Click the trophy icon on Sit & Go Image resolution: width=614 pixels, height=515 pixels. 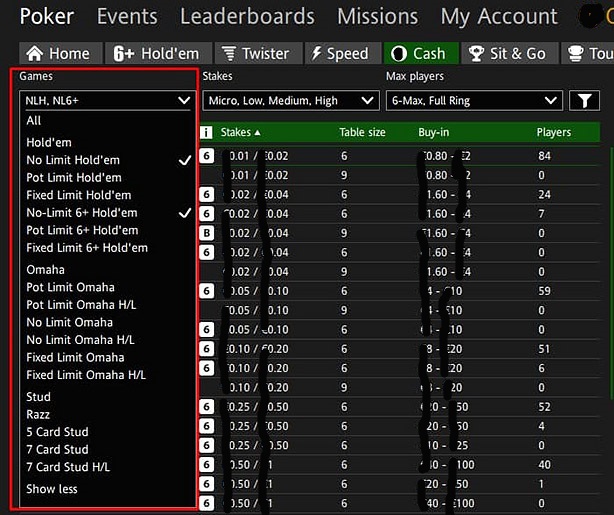tap(477, 54)
